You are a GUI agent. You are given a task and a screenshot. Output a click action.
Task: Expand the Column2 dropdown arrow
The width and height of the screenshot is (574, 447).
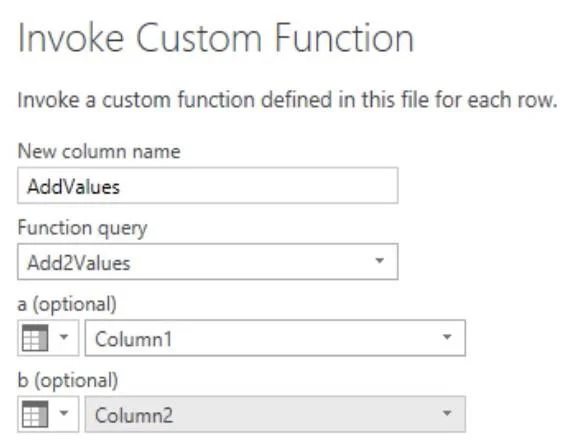click(447, 413)
